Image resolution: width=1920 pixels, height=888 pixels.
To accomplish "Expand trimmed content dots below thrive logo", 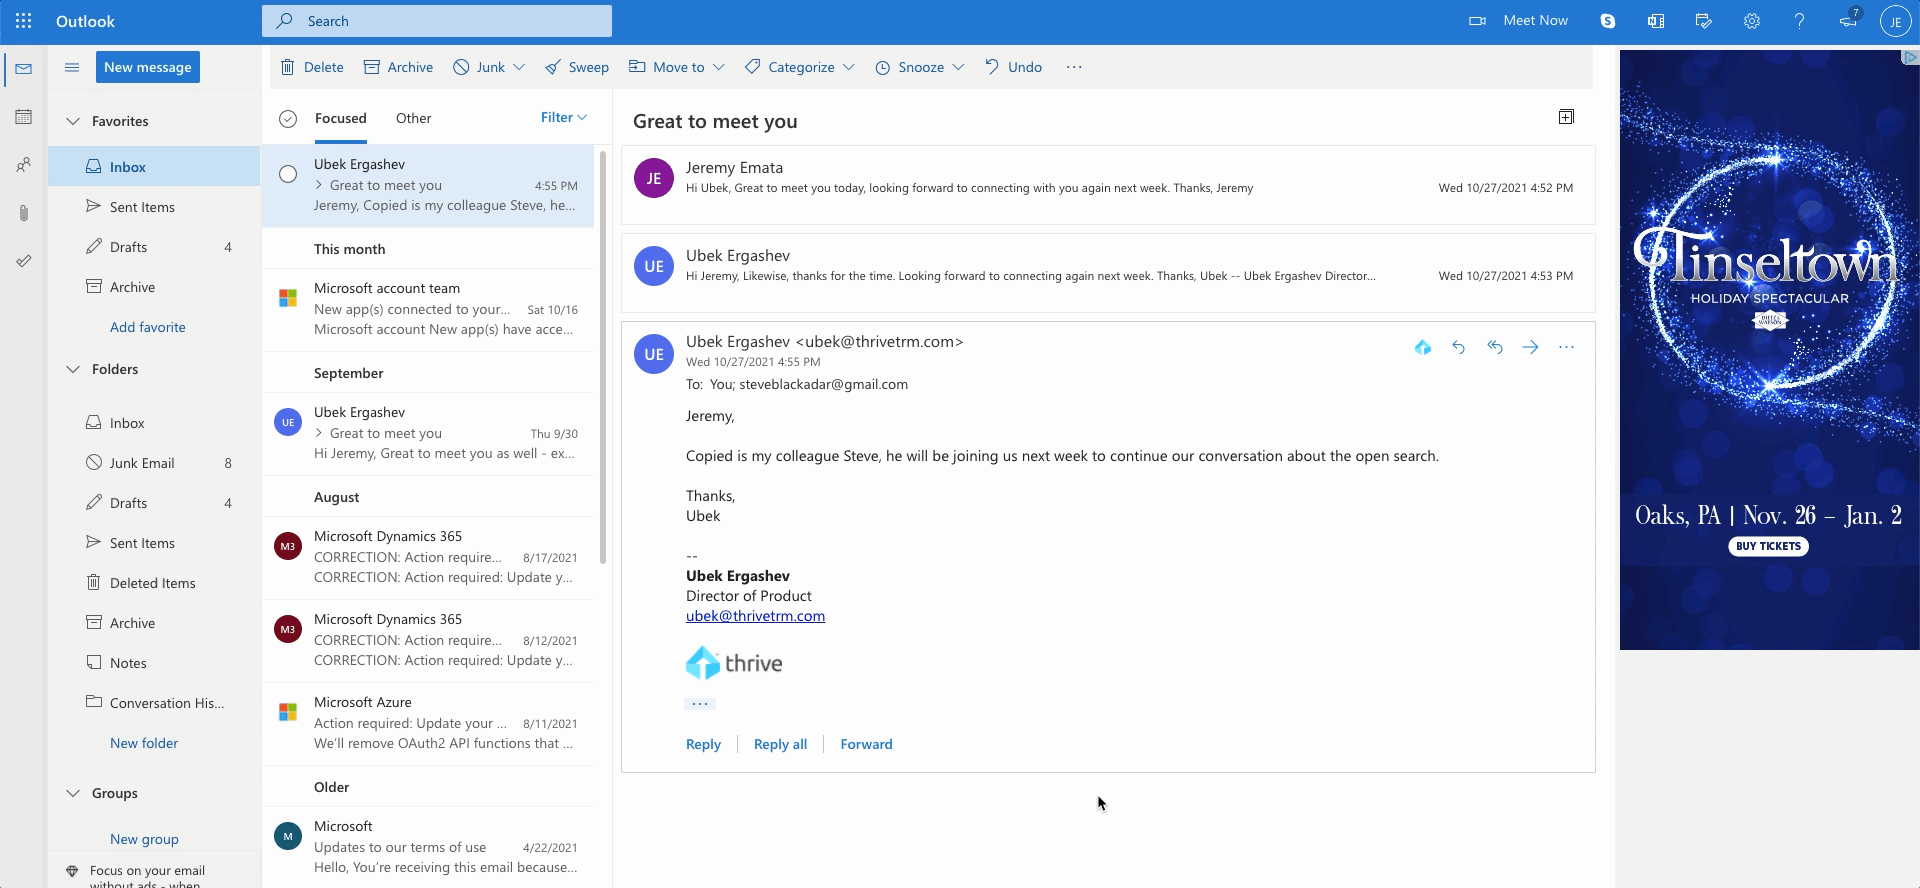I will tap(700, 704).
